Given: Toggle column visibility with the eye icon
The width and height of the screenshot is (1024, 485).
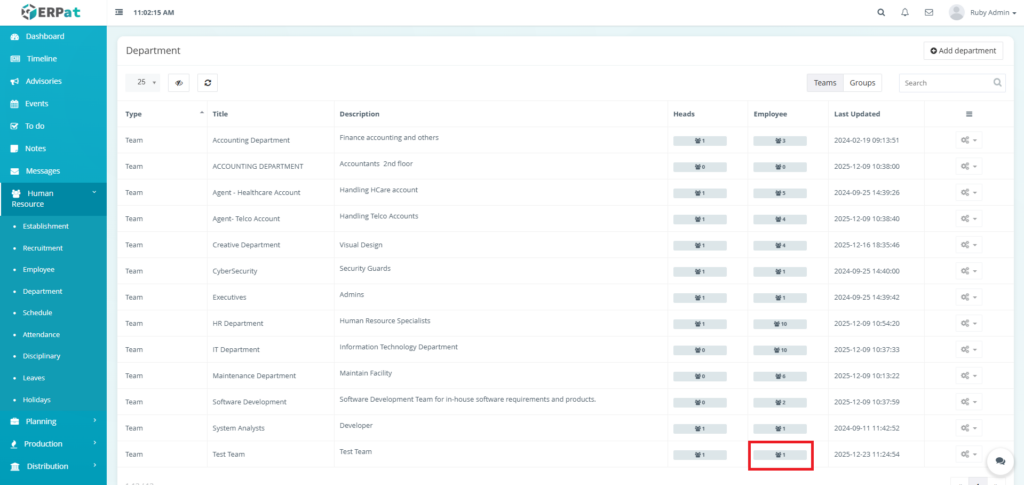Looking at the screenshot, I should click(x=179, y=83).
